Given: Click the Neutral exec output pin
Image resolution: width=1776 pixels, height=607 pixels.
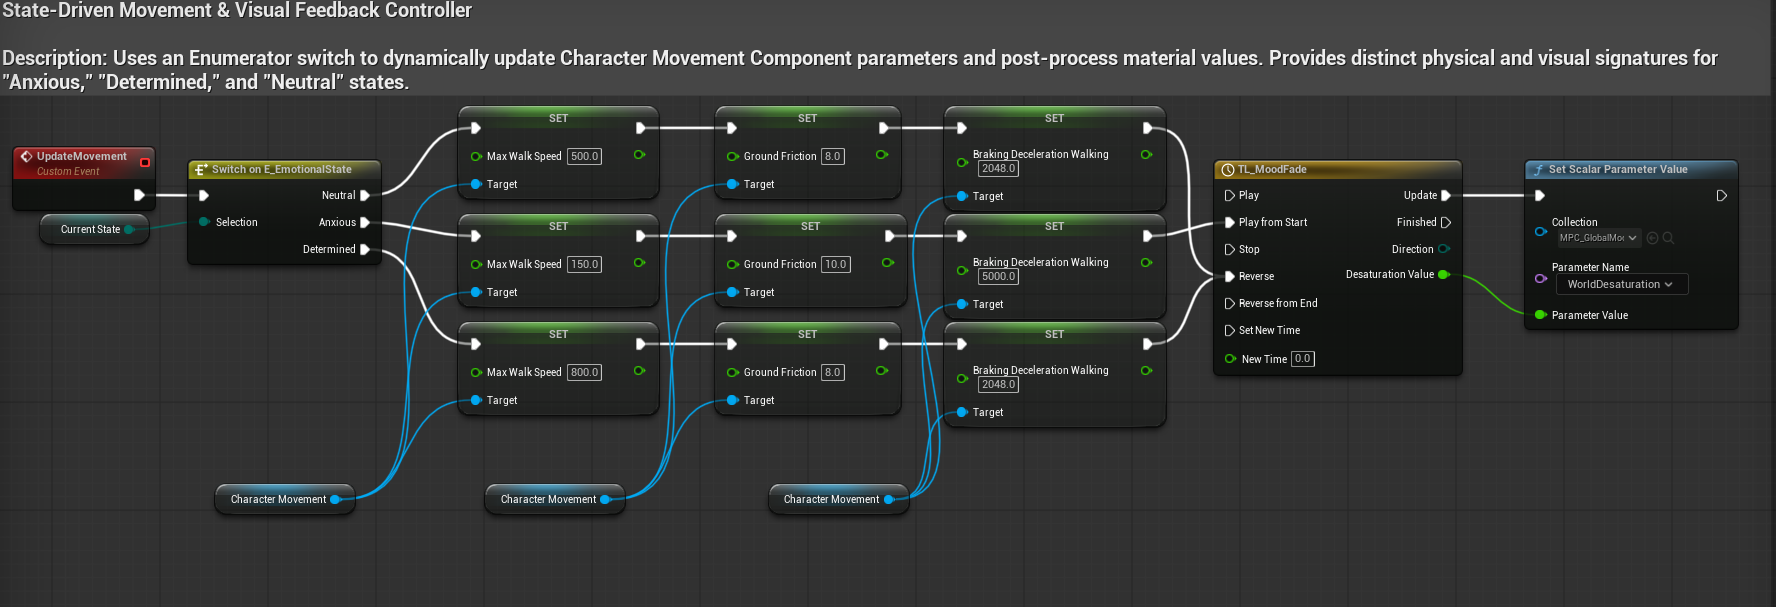Looking at the screenshot, I should pos(365,195).
